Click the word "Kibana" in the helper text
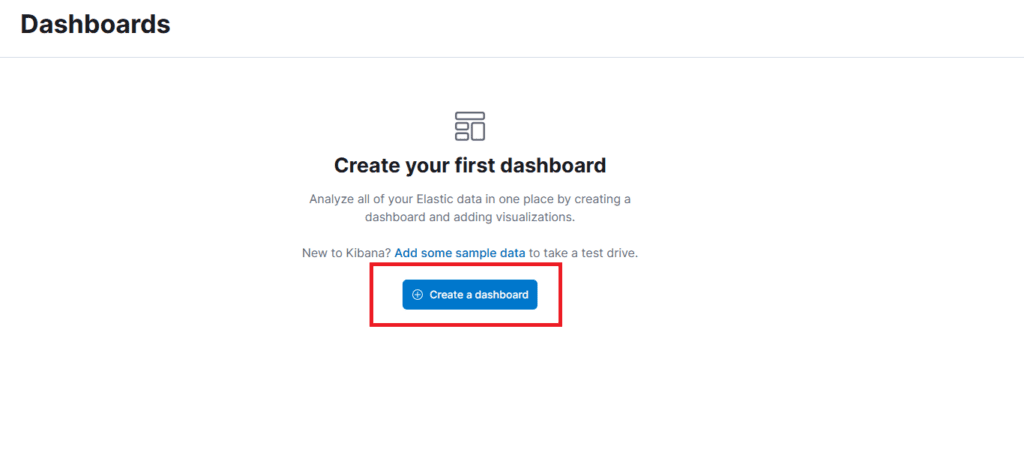 368,253
